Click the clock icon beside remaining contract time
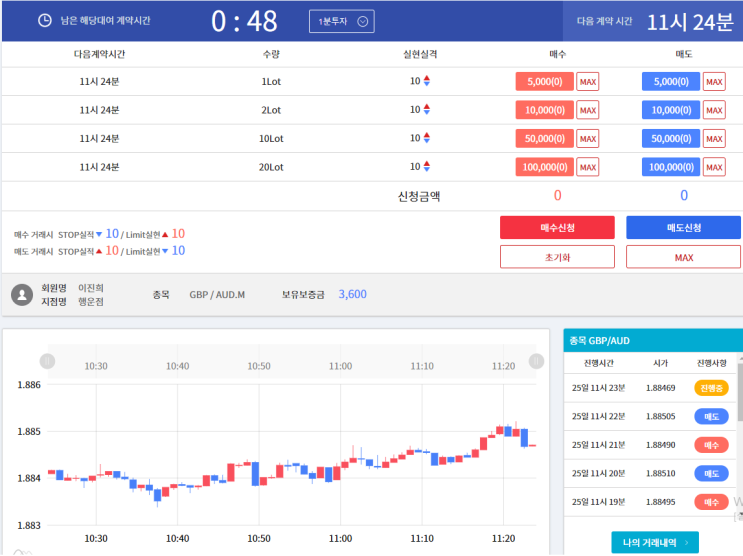Viewport: 743px width, 556px height. (45, 20)
